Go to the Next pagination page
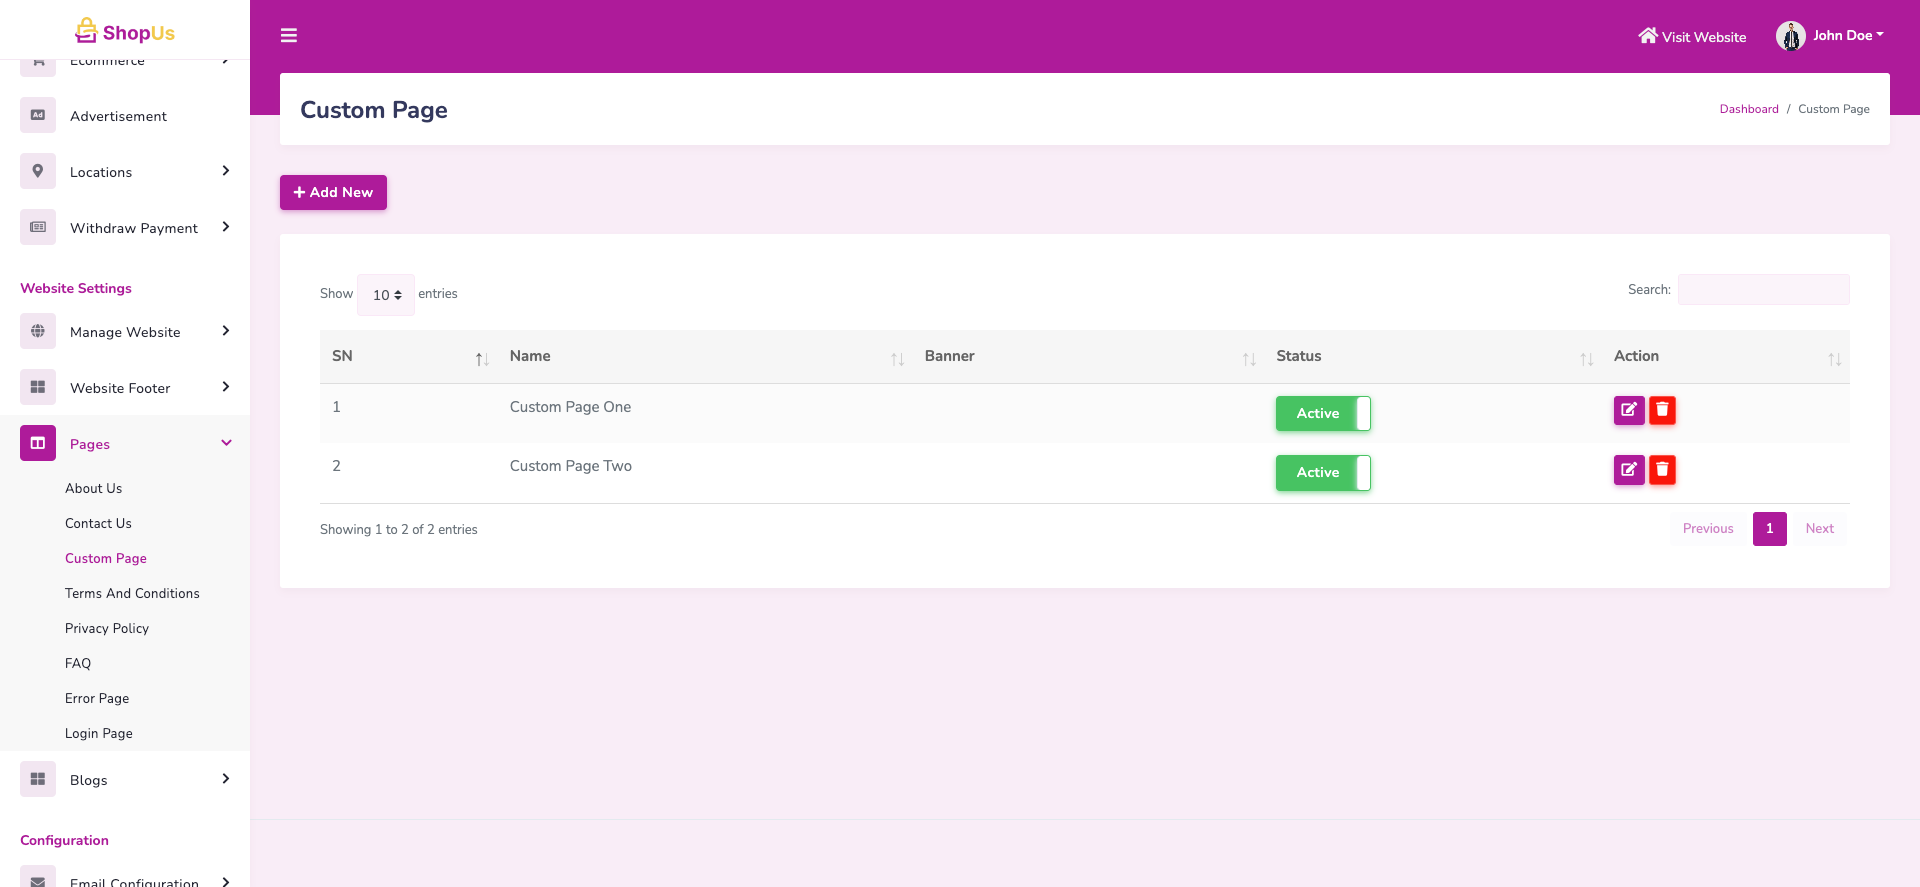The height and width of the screenshot is (887, 1920). pos(1819,528)
